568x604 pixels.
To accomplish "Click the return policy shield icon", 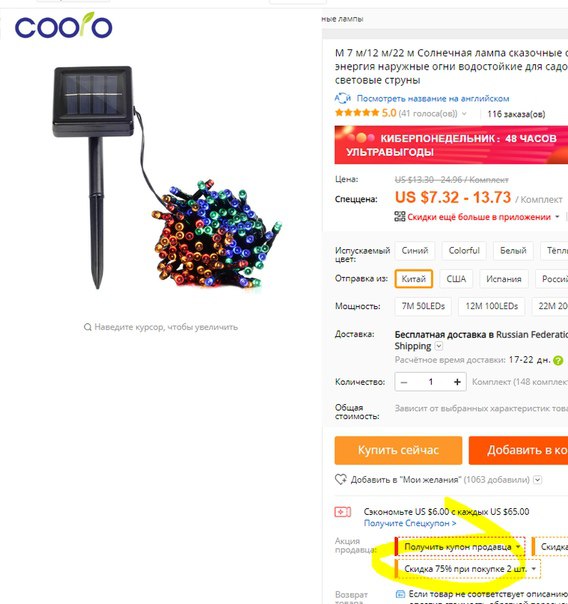I will coord(400,594).
